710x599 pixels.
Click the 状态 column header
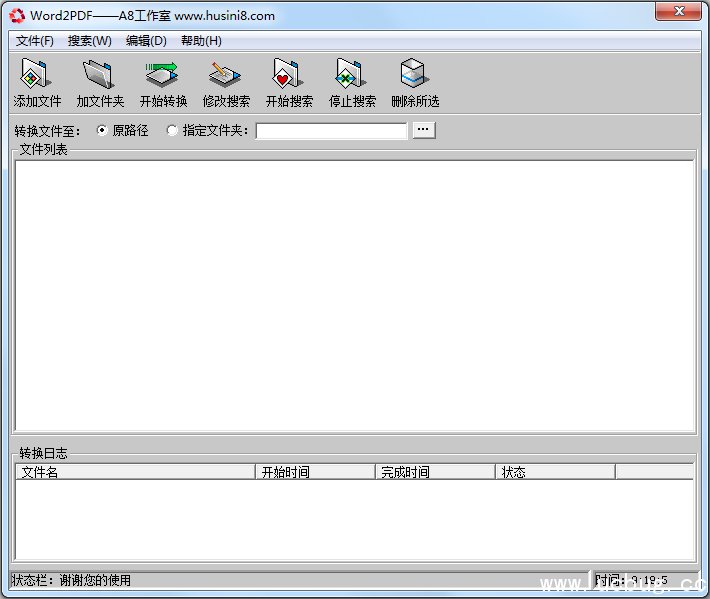[555, 472]
